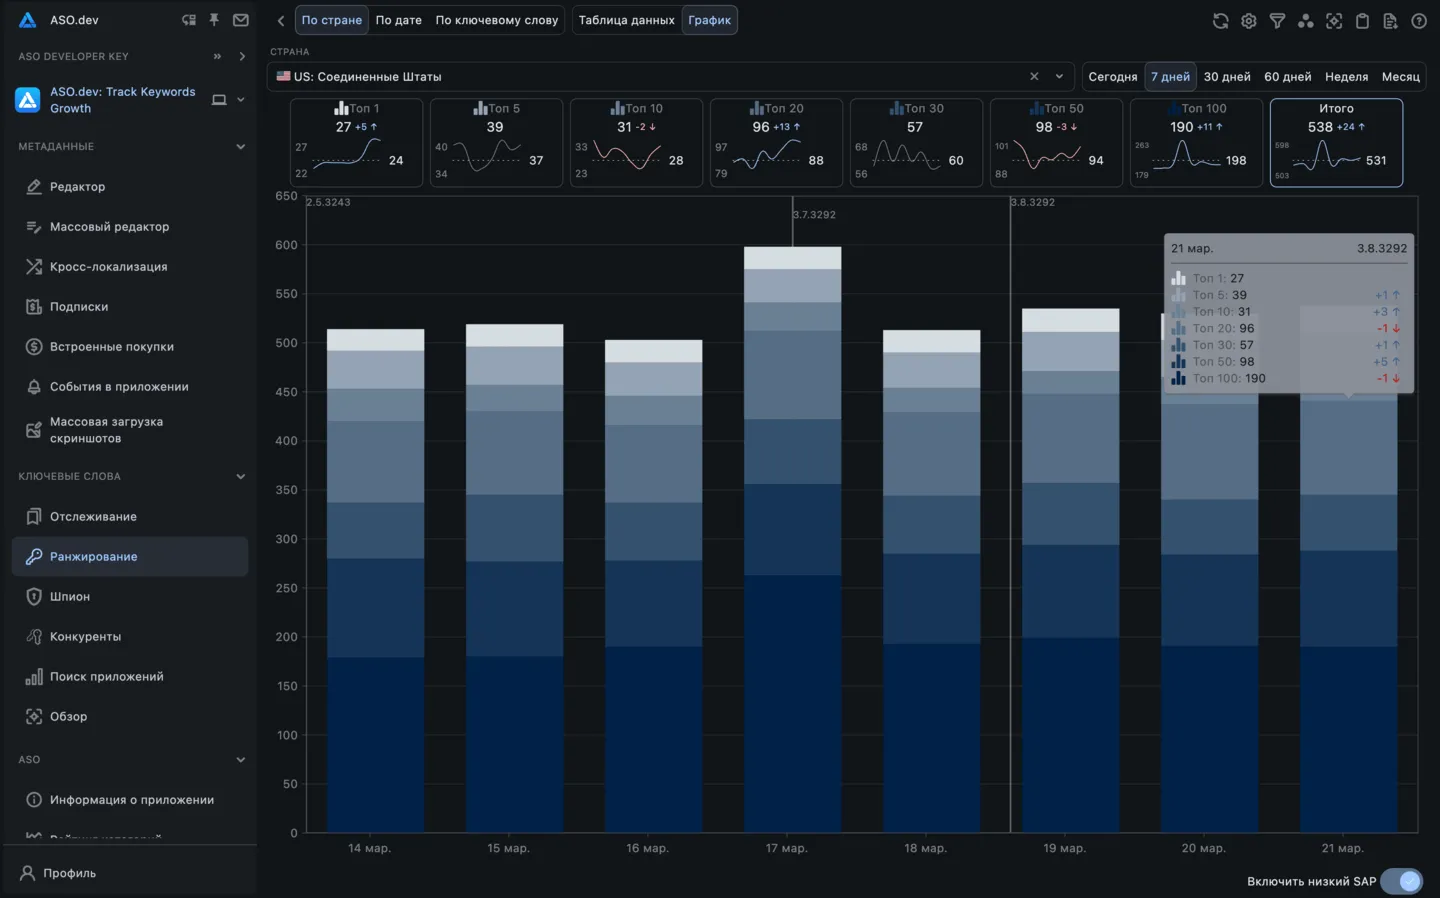The width and height of the screenshot is (1440, 898).
Task: Select the Топ 10 summary card
Action: tap(636, 142)
